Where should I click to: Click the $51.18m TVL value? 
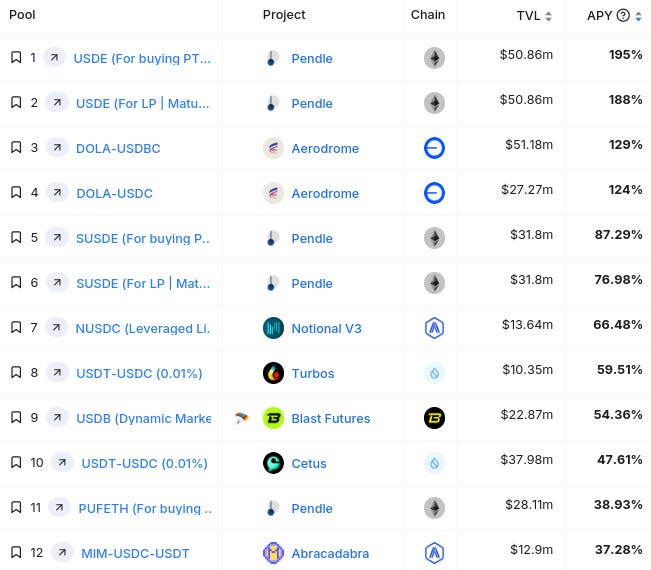click(529, 144)
